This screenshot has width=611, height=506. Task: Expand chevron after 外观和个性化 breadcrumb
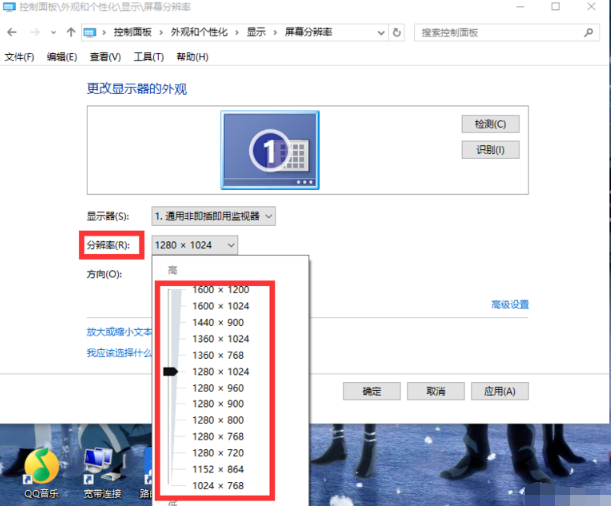point(237,33)
